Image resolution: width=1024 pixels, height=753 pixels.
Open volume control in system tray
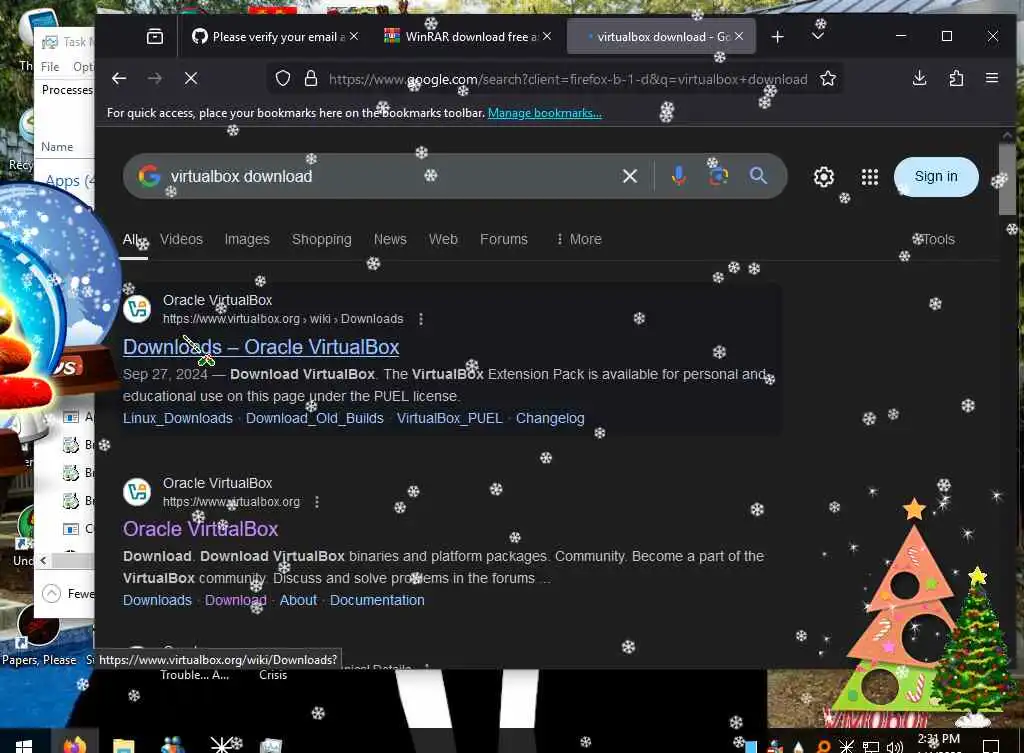(x=895, y=746)
